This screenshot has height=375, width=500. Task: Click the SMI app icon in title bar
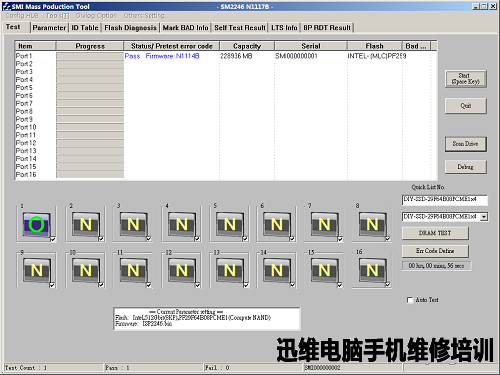7,6
